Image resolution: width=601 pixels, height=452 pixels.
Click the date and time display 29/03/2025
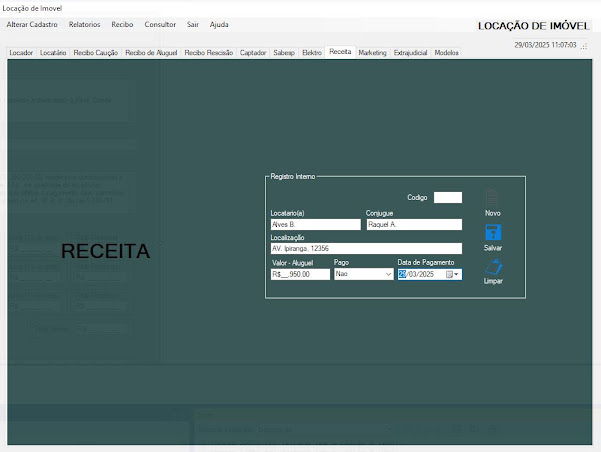pos(545,45)
